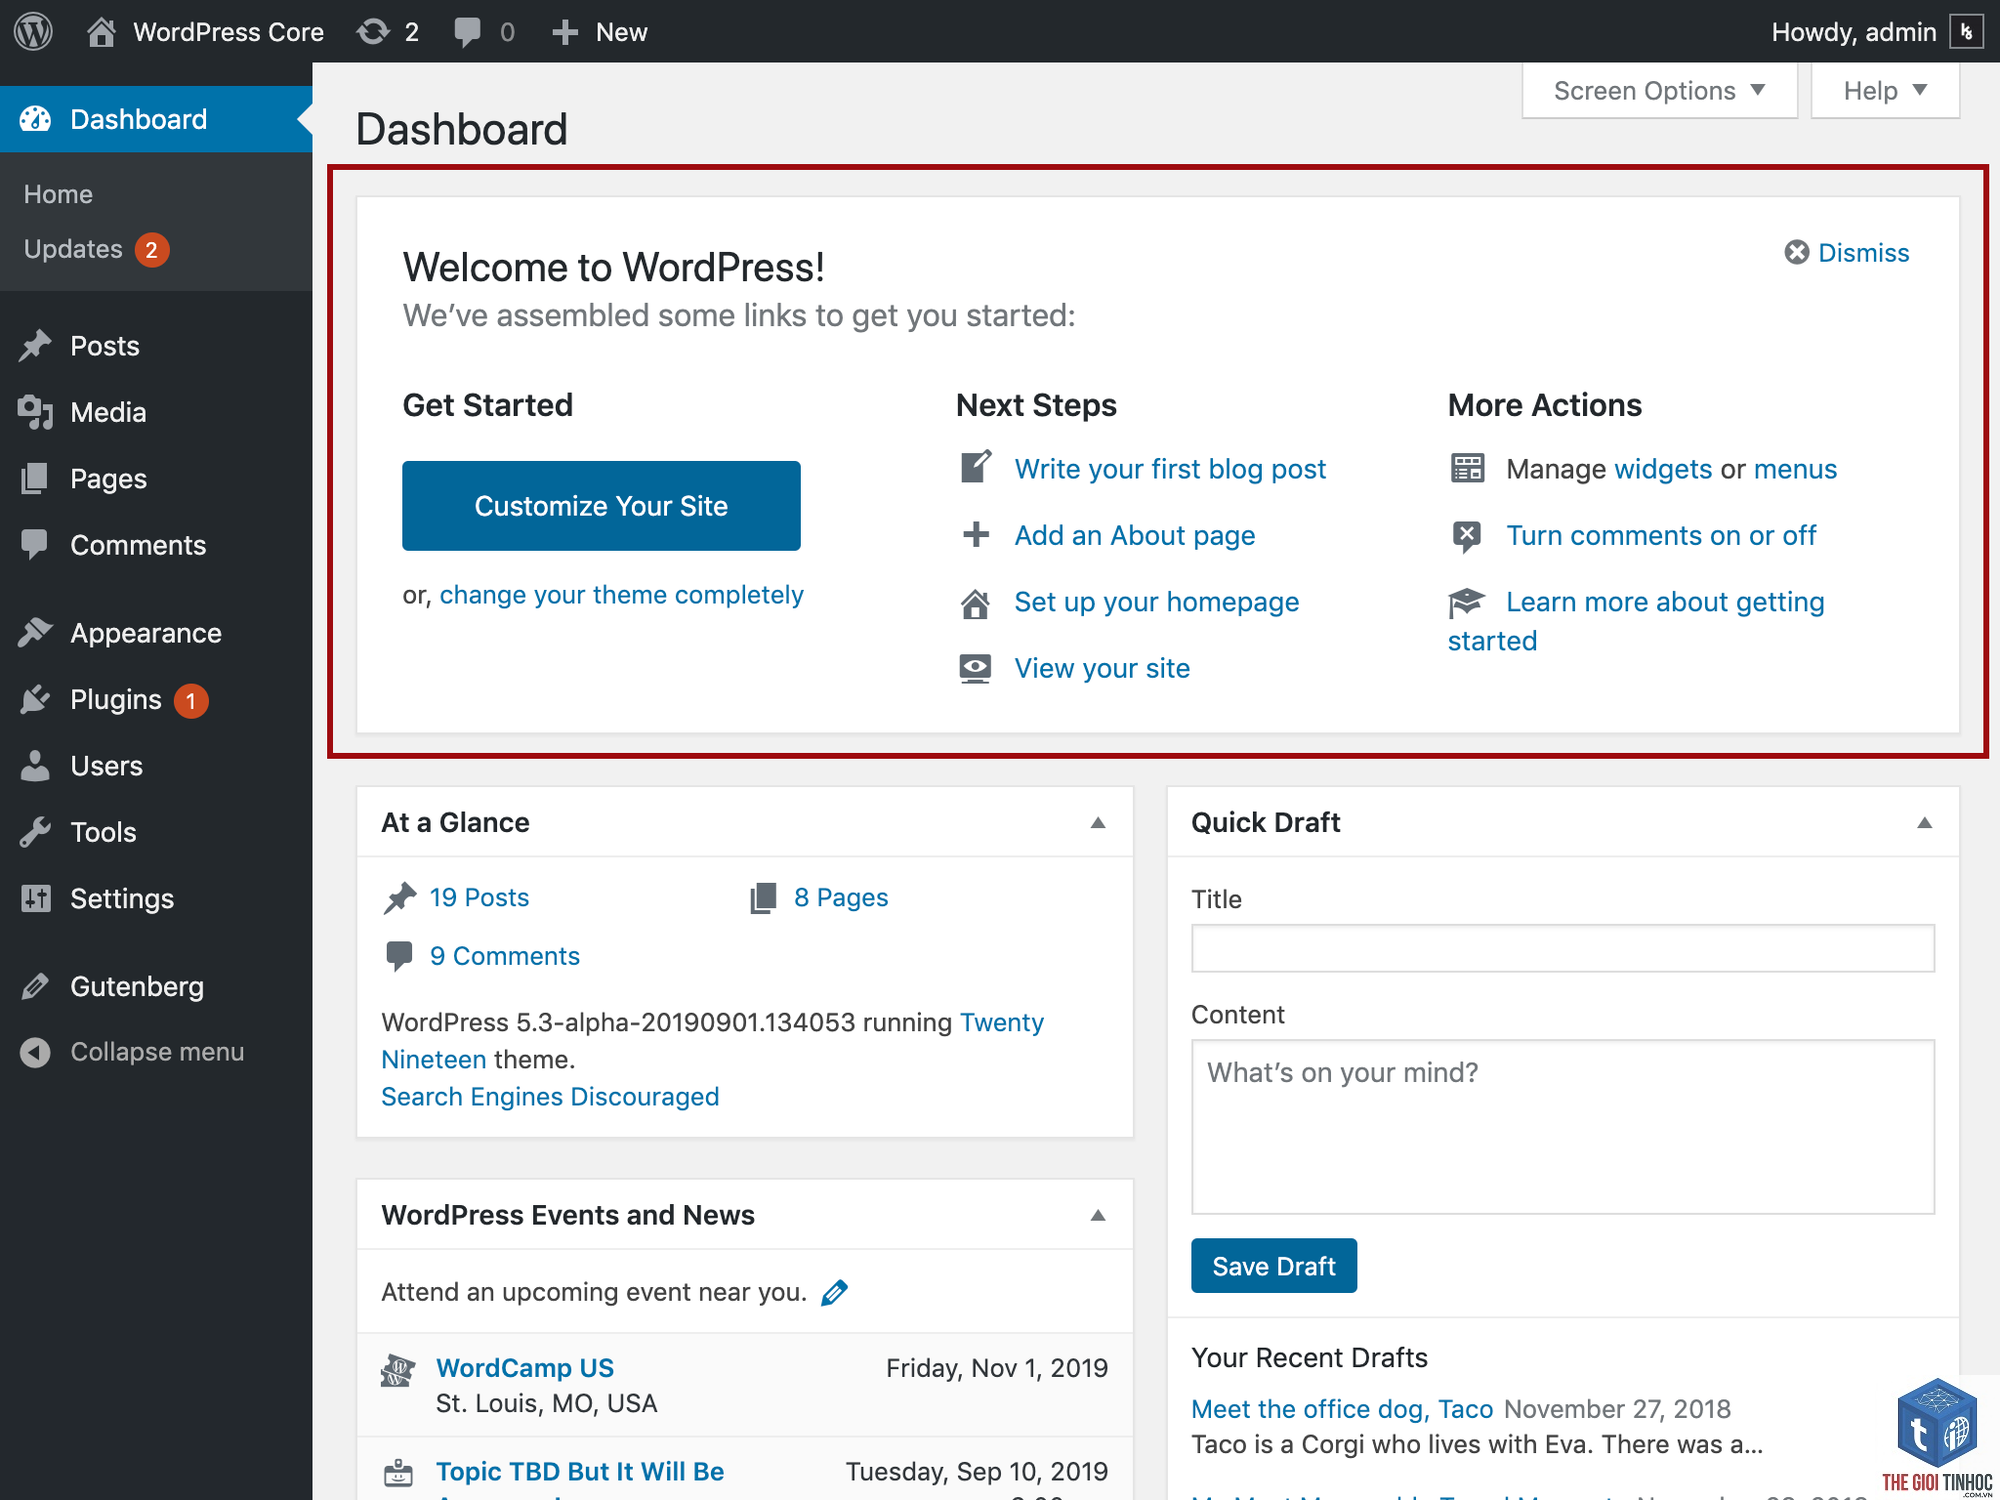Click the 9 Comments link
The height and width of the screenshot is (1500, 2000).
click(504, 957)
